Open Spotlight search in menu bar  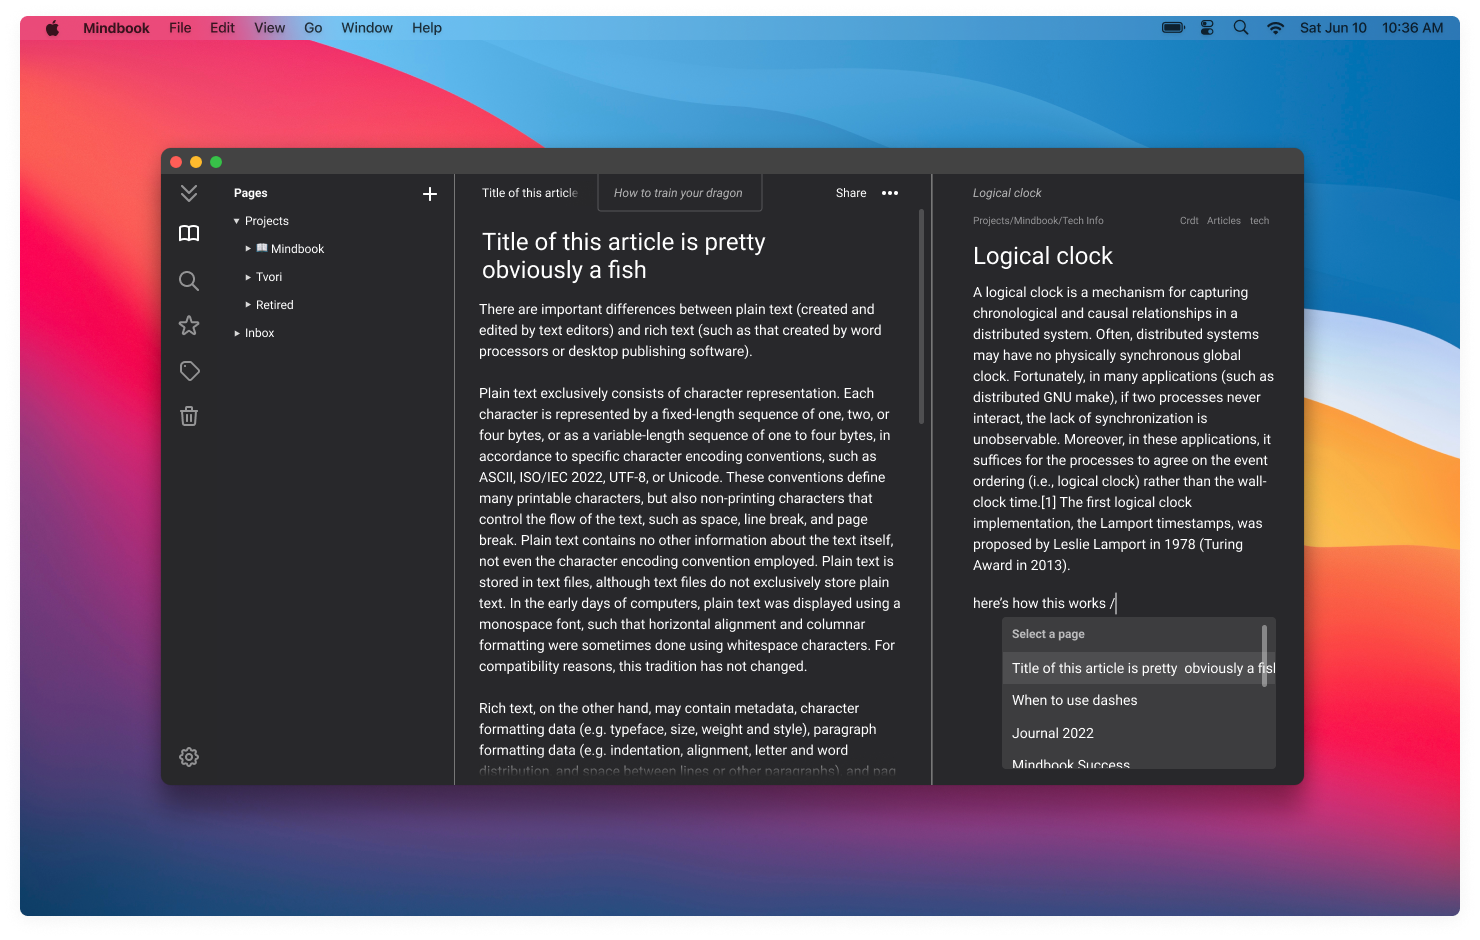1241,28
